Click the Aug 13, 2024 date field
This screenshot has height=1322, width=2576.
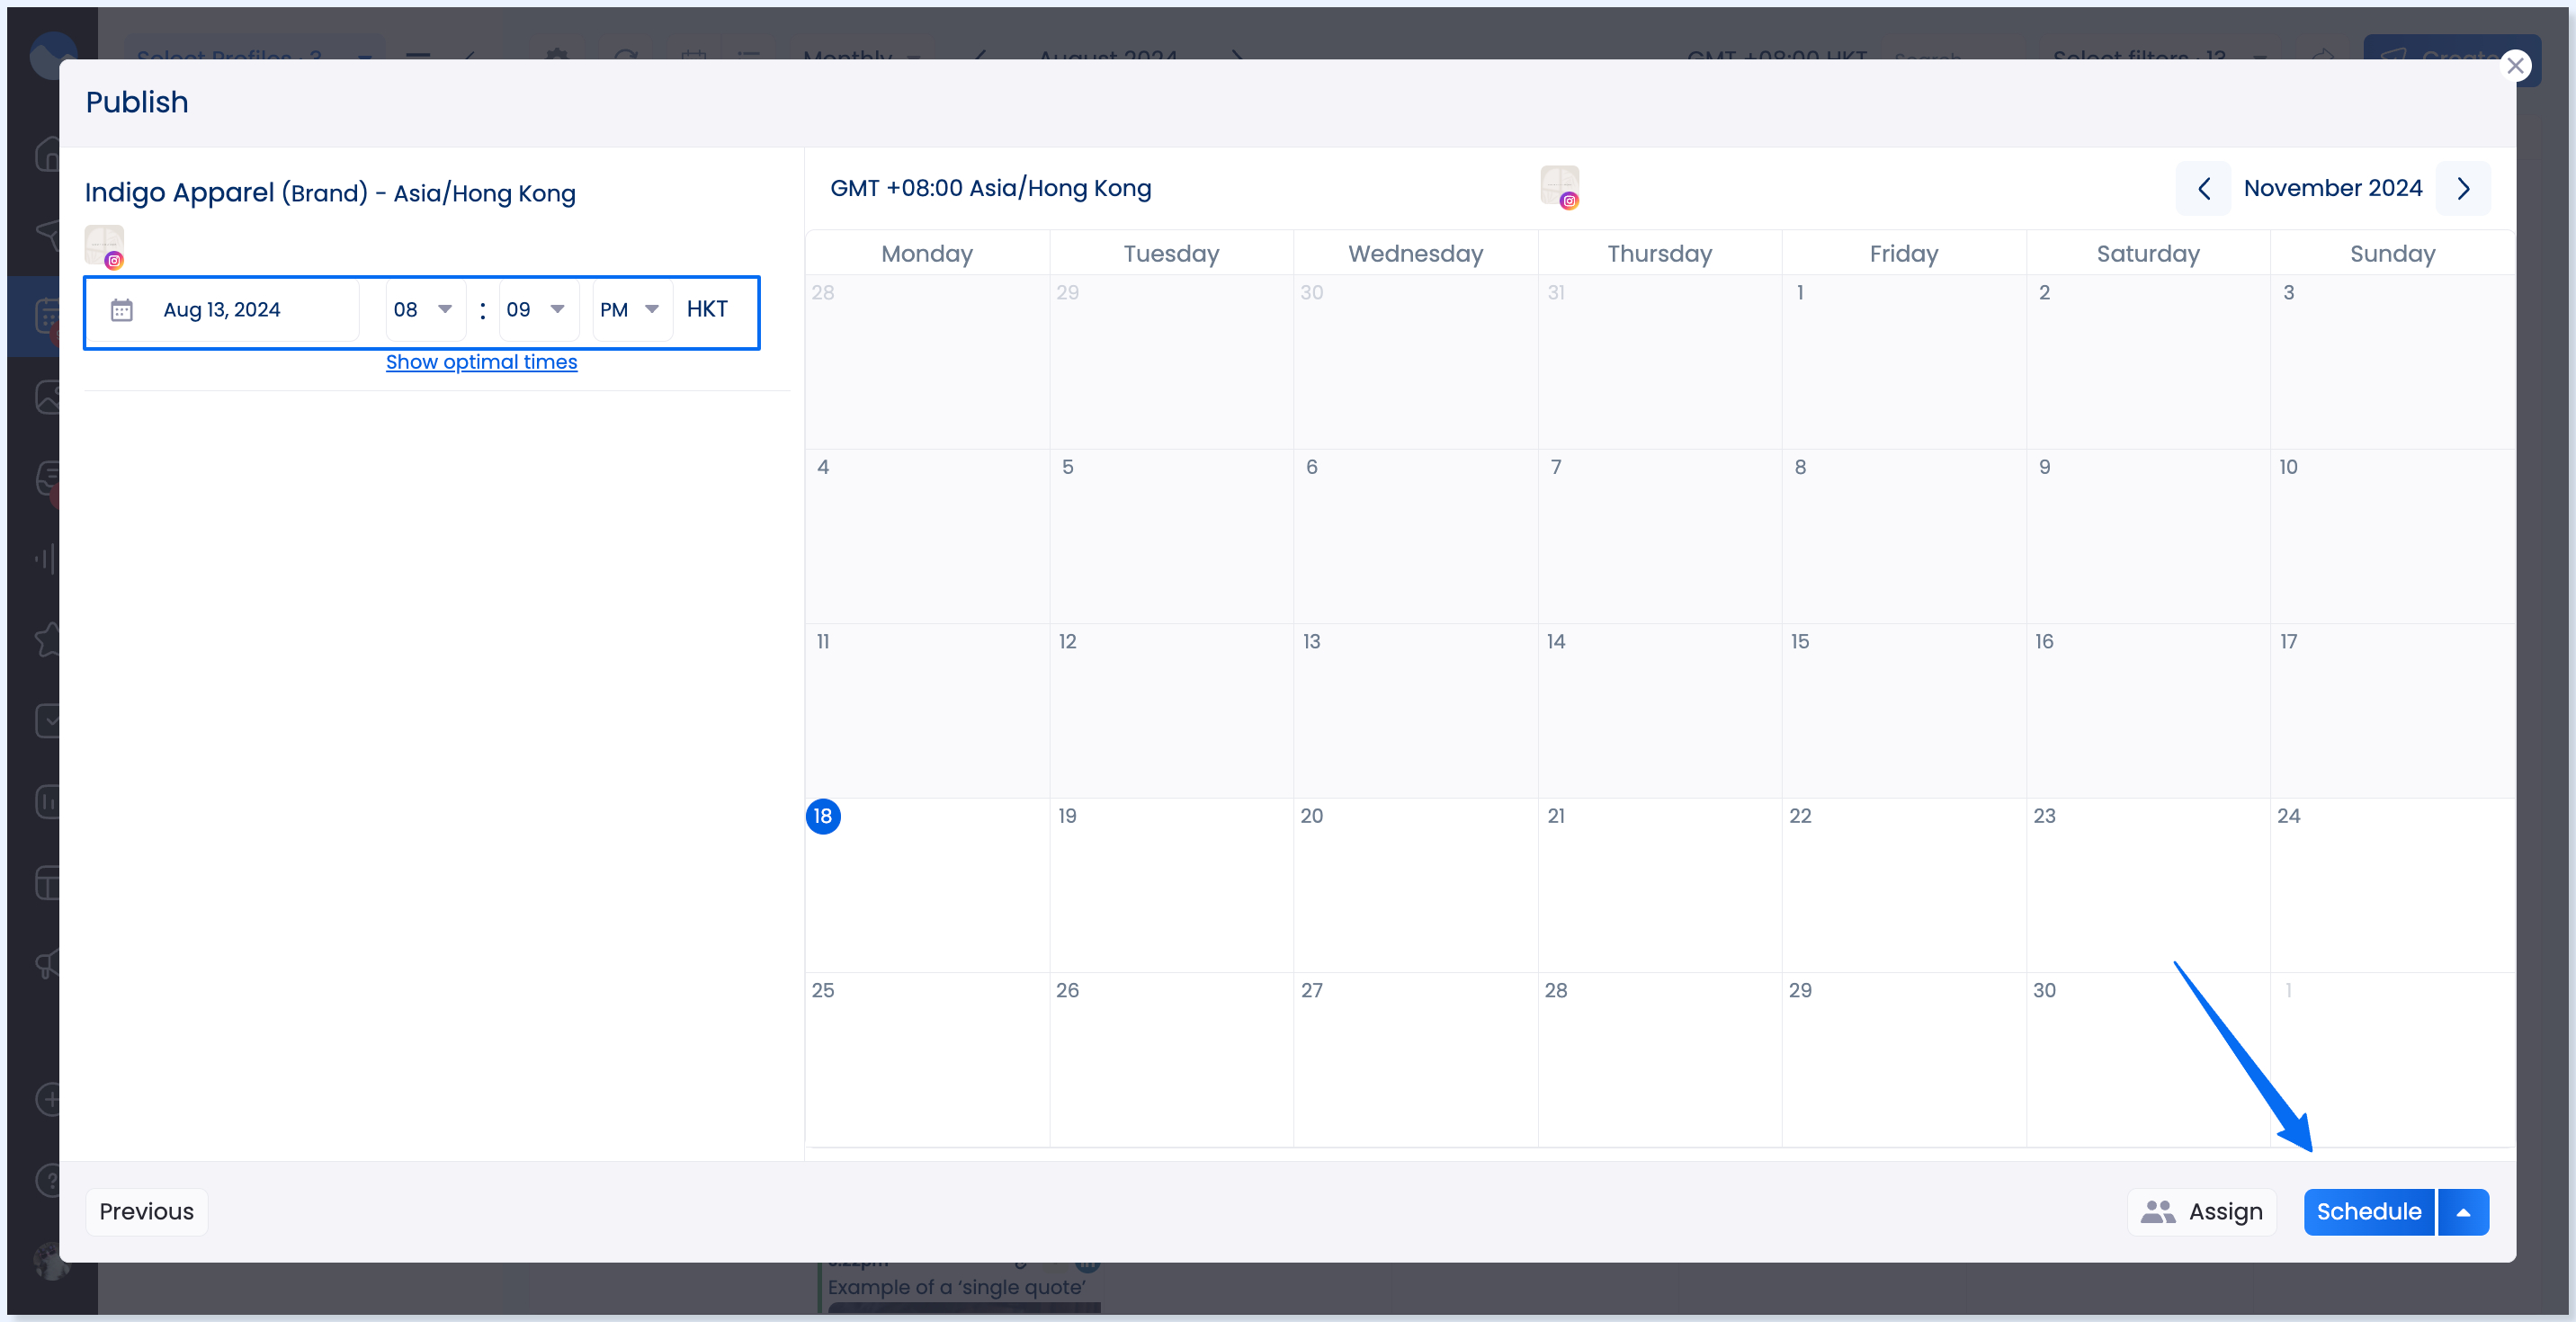[x=222, y=310]
